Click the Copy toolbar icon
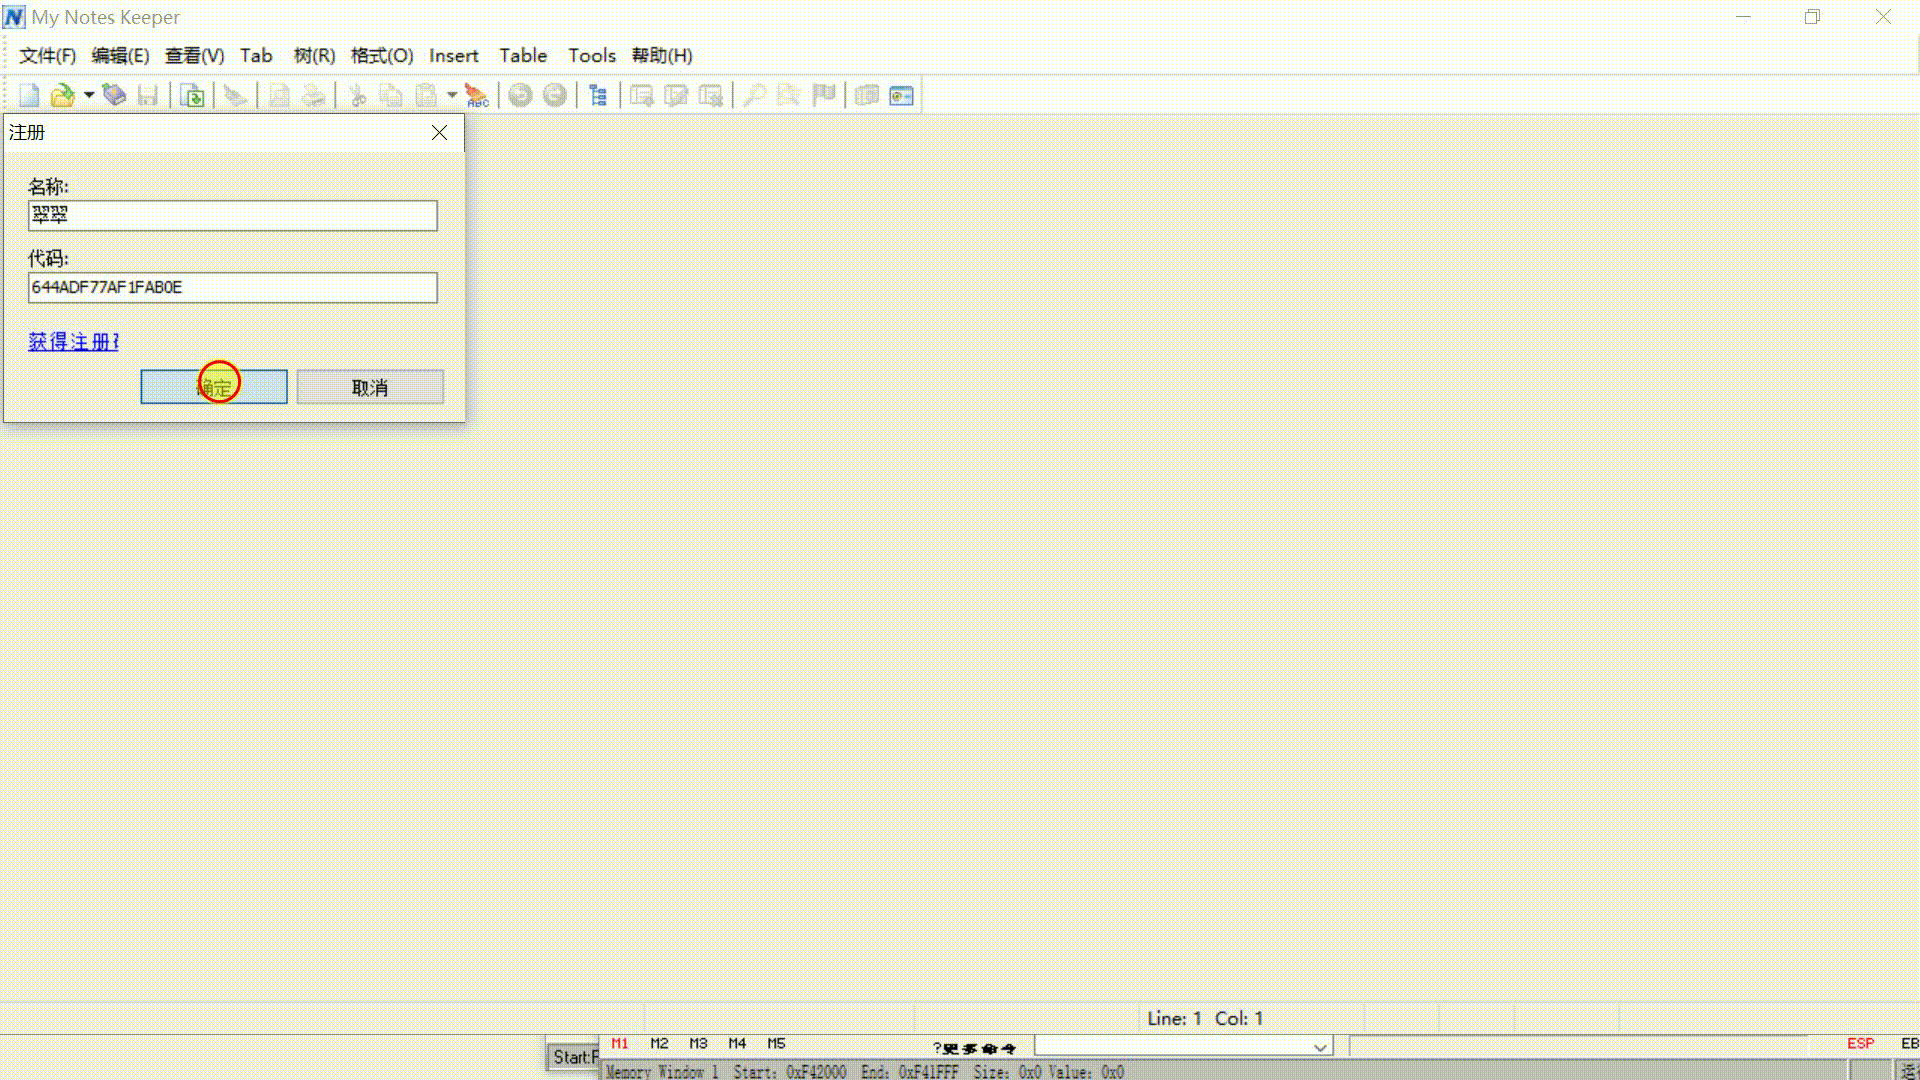The width and height of the screenshot is (1920, 1080). pos(391,96)
